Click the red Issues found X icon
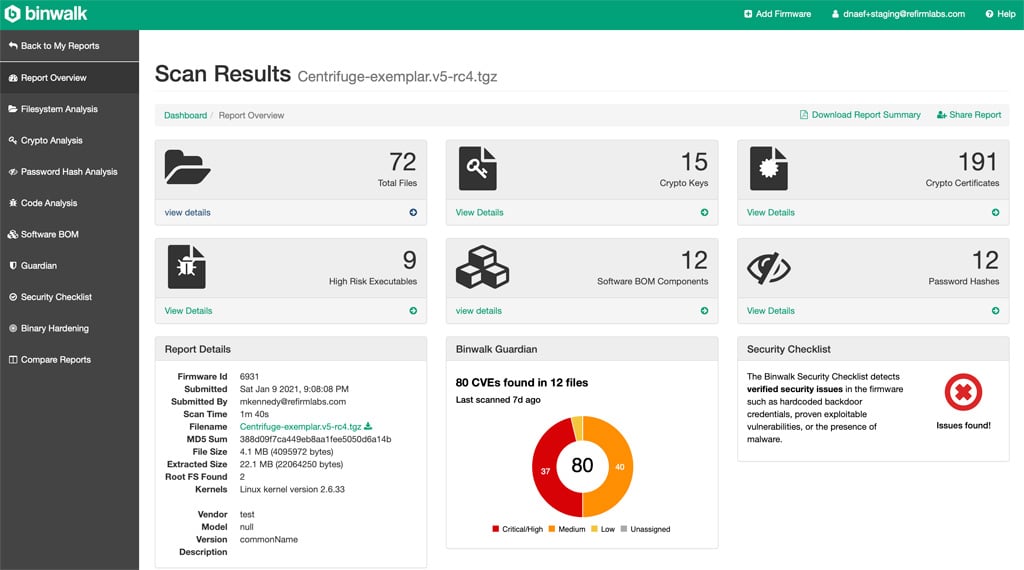1024x570 pixels. click(963, 393)
